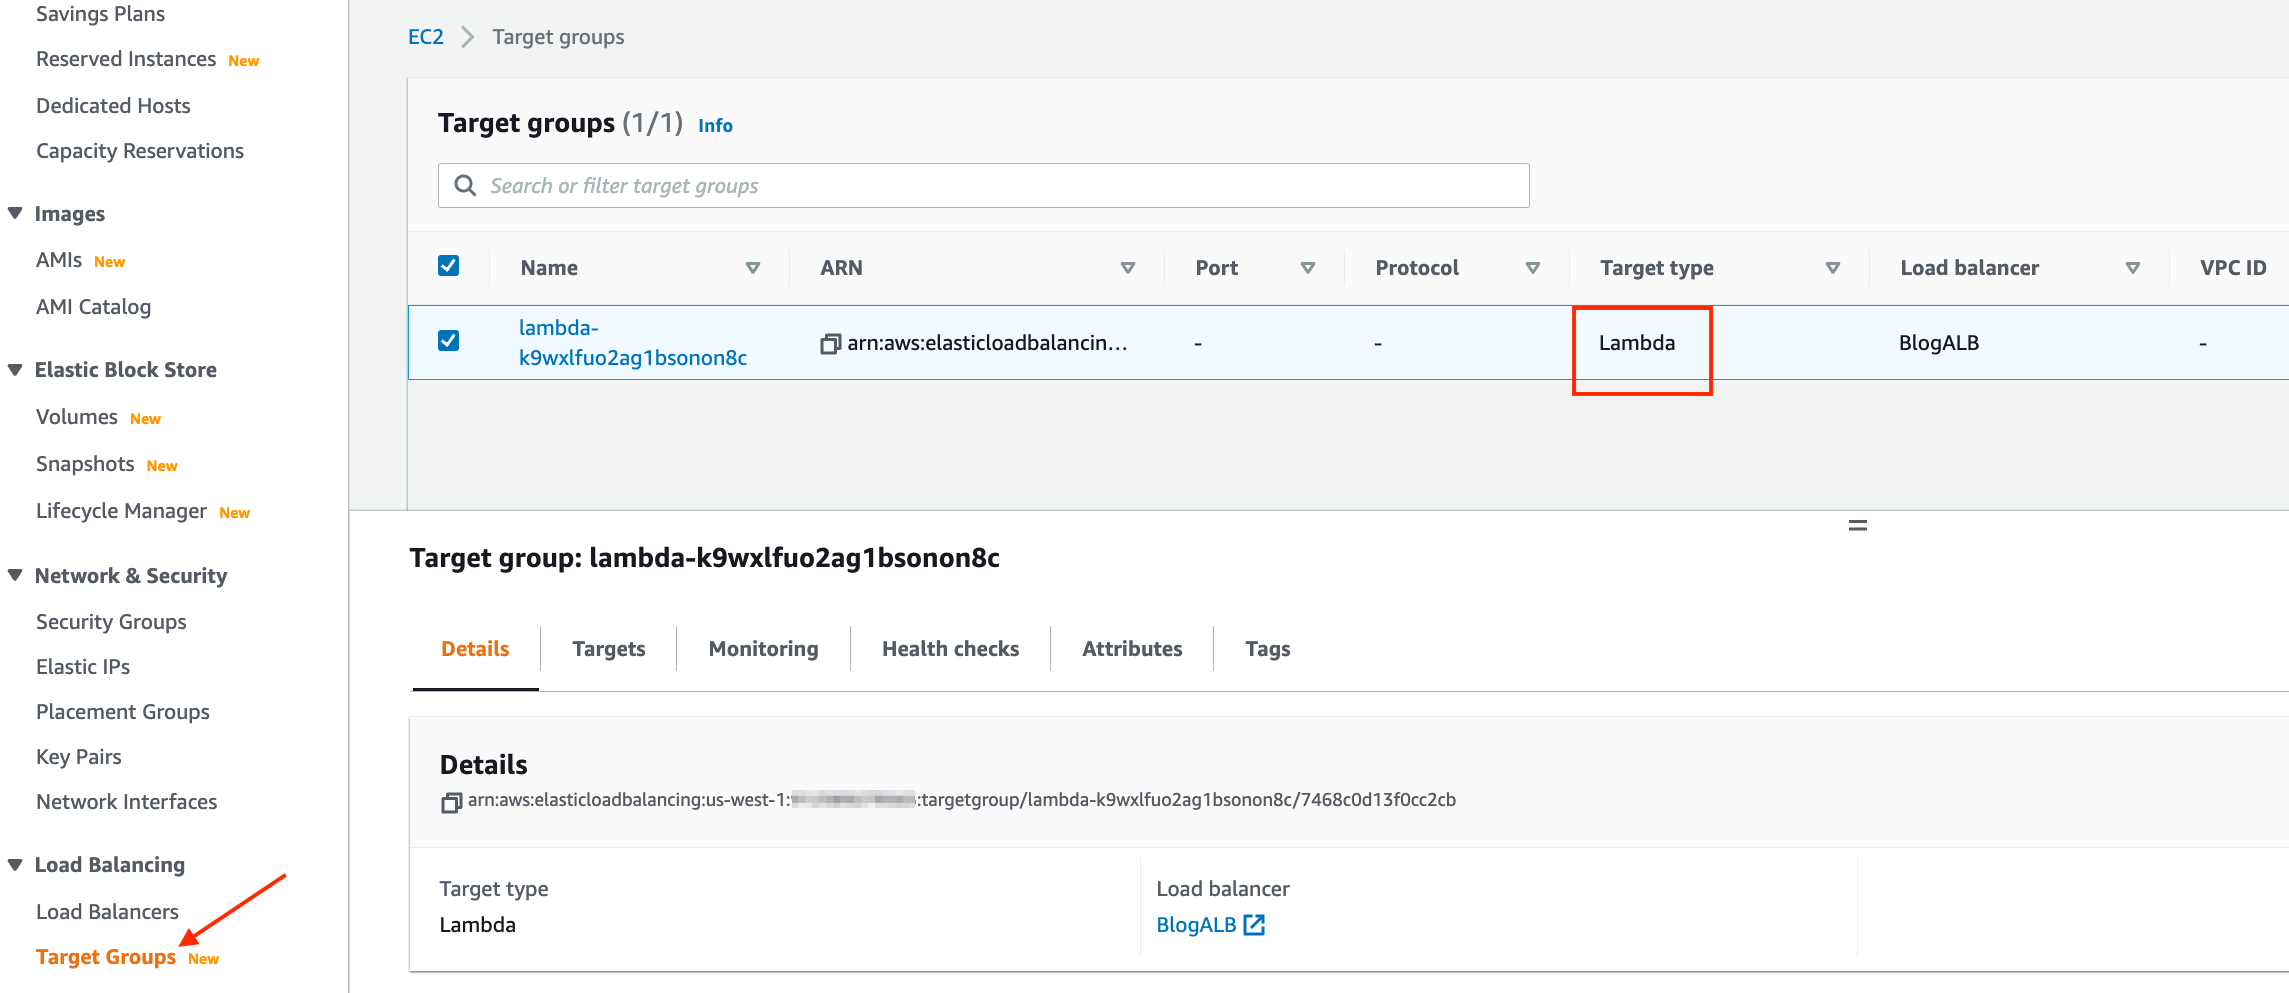Image resolution: width=2289 pixels, height=993 pixels.
Task: Switch to the Details tab
Action: 475,649
